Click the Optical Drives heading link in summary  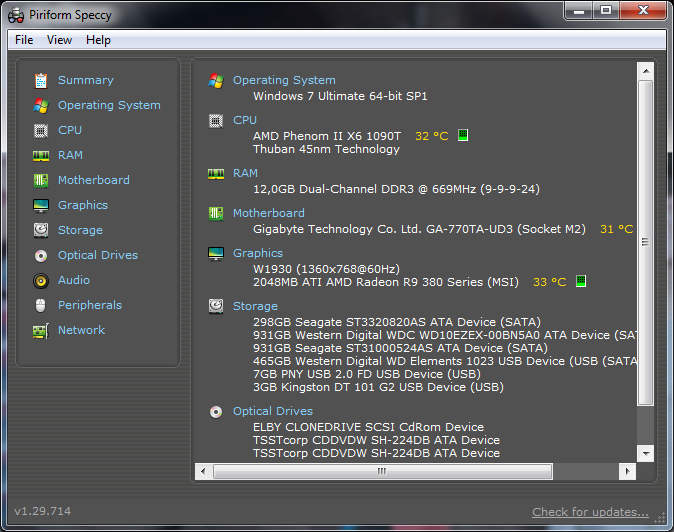(x=273, y=411)
